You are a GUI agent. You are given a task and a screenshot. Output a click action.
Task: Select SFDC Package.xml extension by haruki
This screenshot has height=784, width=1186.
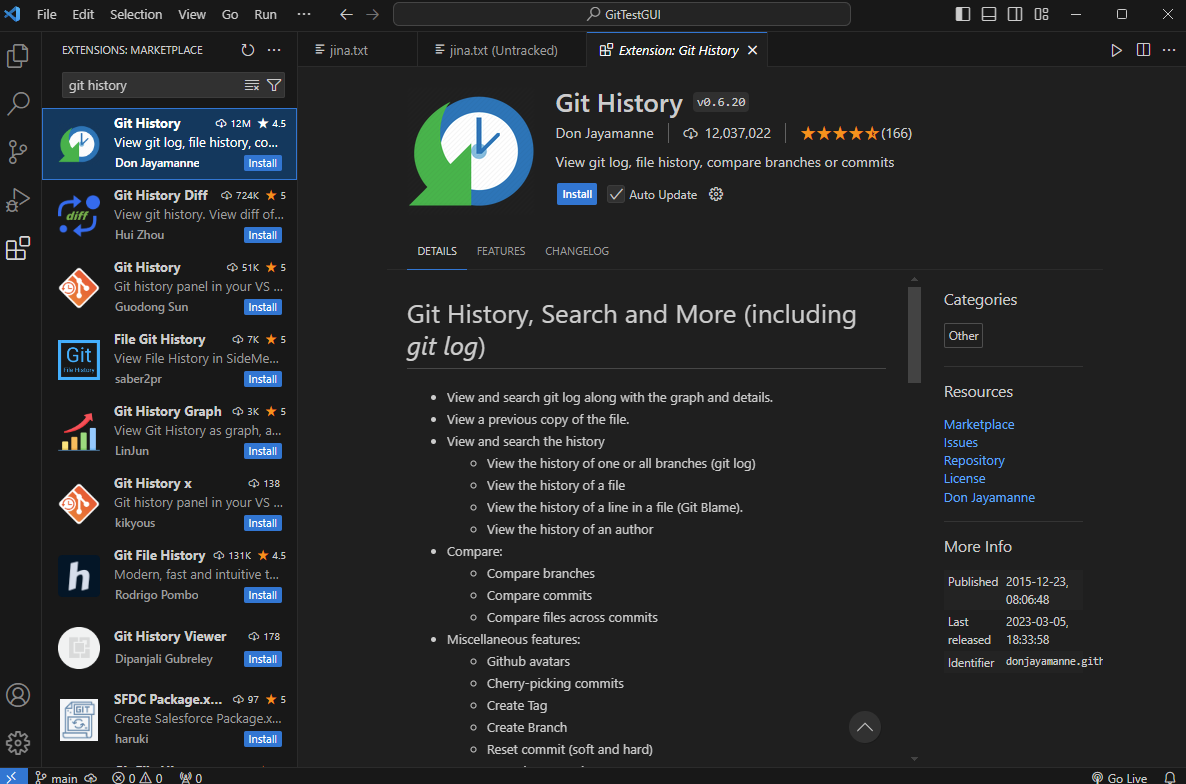pos(169,719)
